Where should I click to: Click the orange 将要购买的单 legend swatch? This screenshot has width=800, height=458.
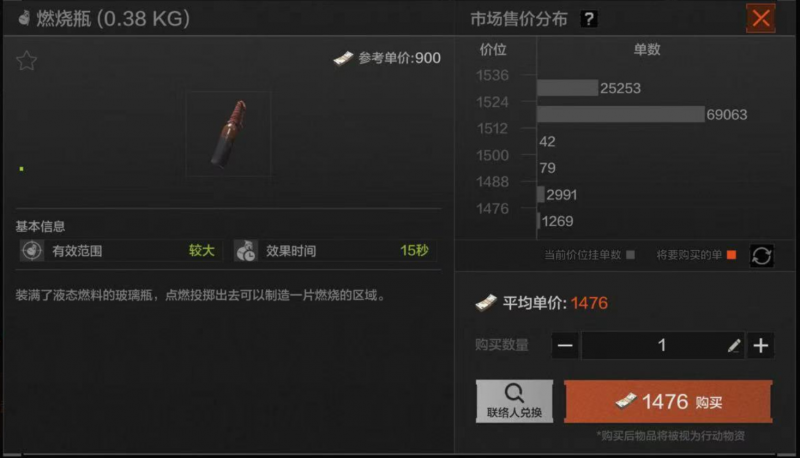731,255
